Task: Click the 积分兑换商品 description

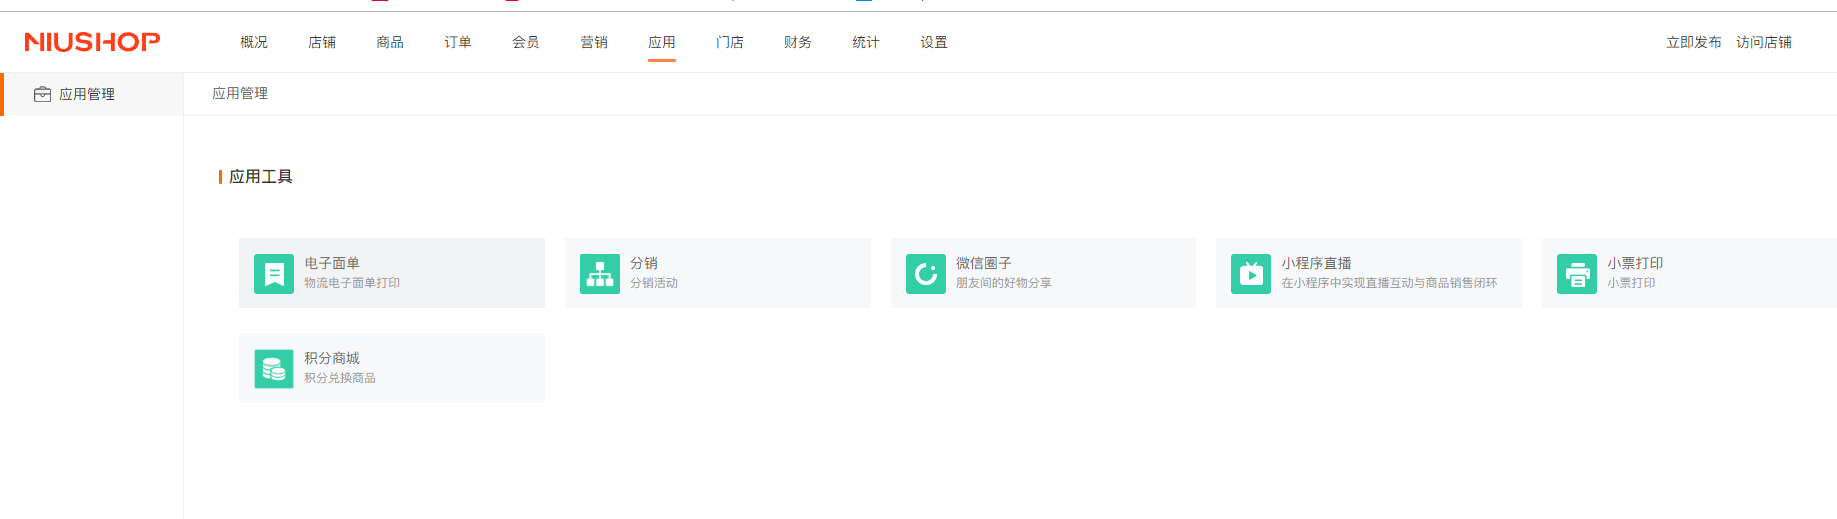Action: pos(340,378)
